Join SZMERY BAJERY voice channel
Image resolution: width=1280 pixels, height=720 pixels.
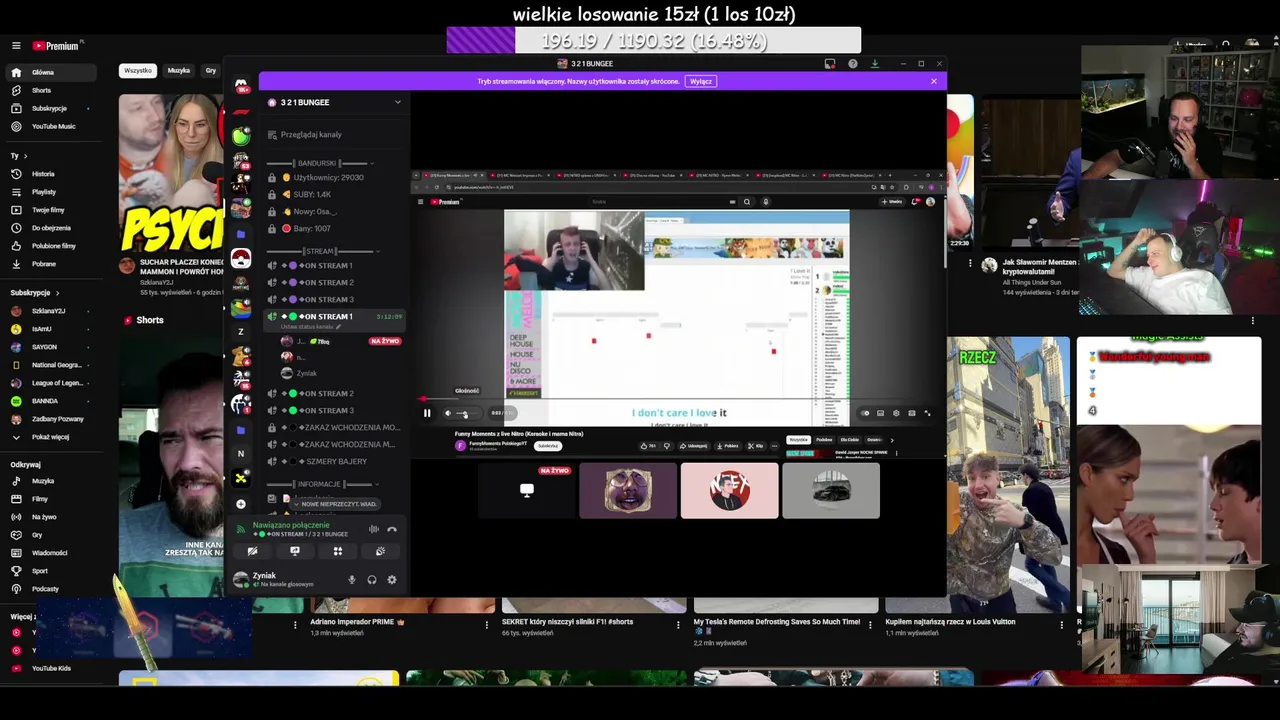click(x=335, y=461)
